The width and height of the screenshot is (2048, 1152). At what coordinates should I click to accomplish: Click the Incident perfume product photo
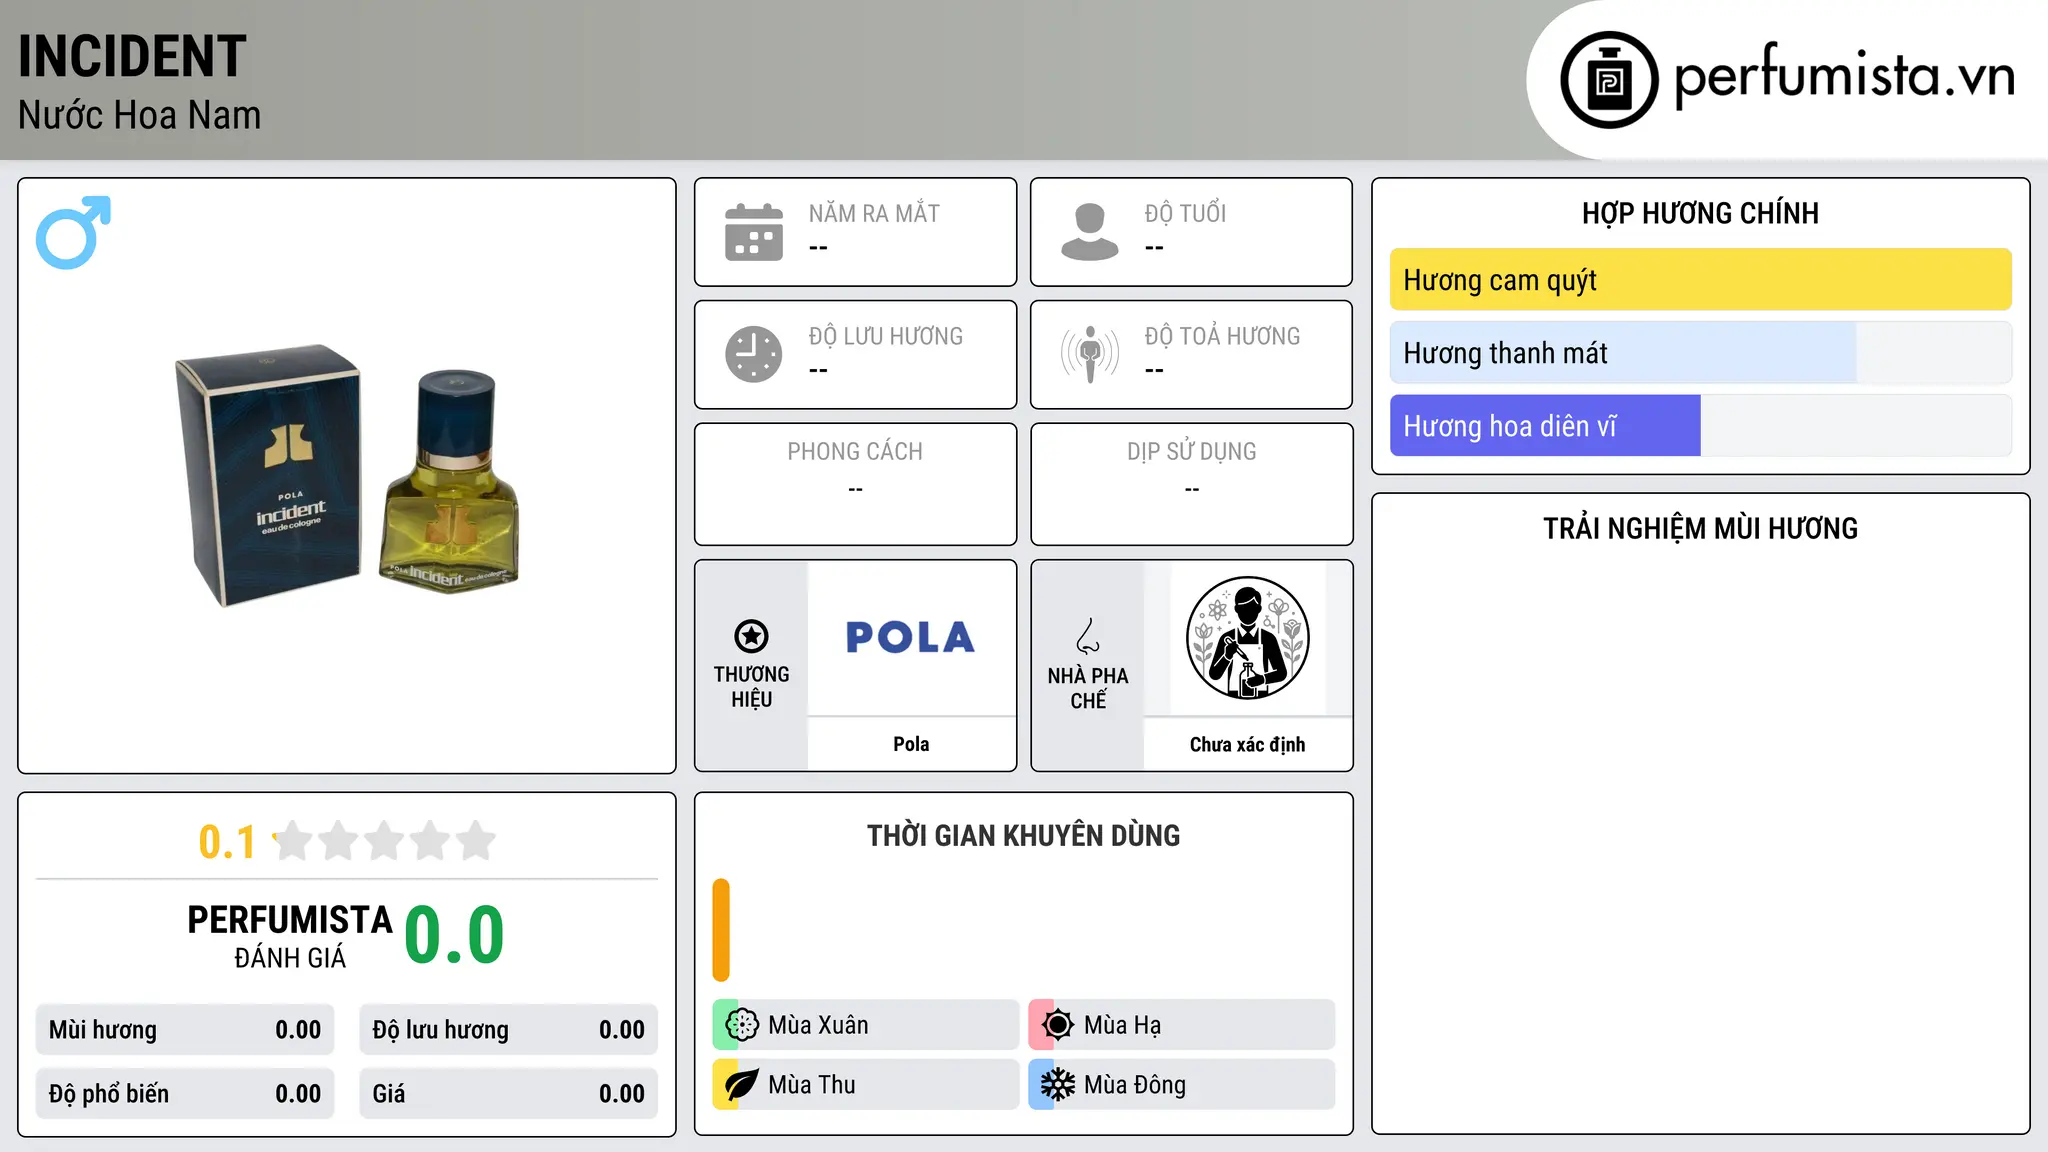point(348,476)
